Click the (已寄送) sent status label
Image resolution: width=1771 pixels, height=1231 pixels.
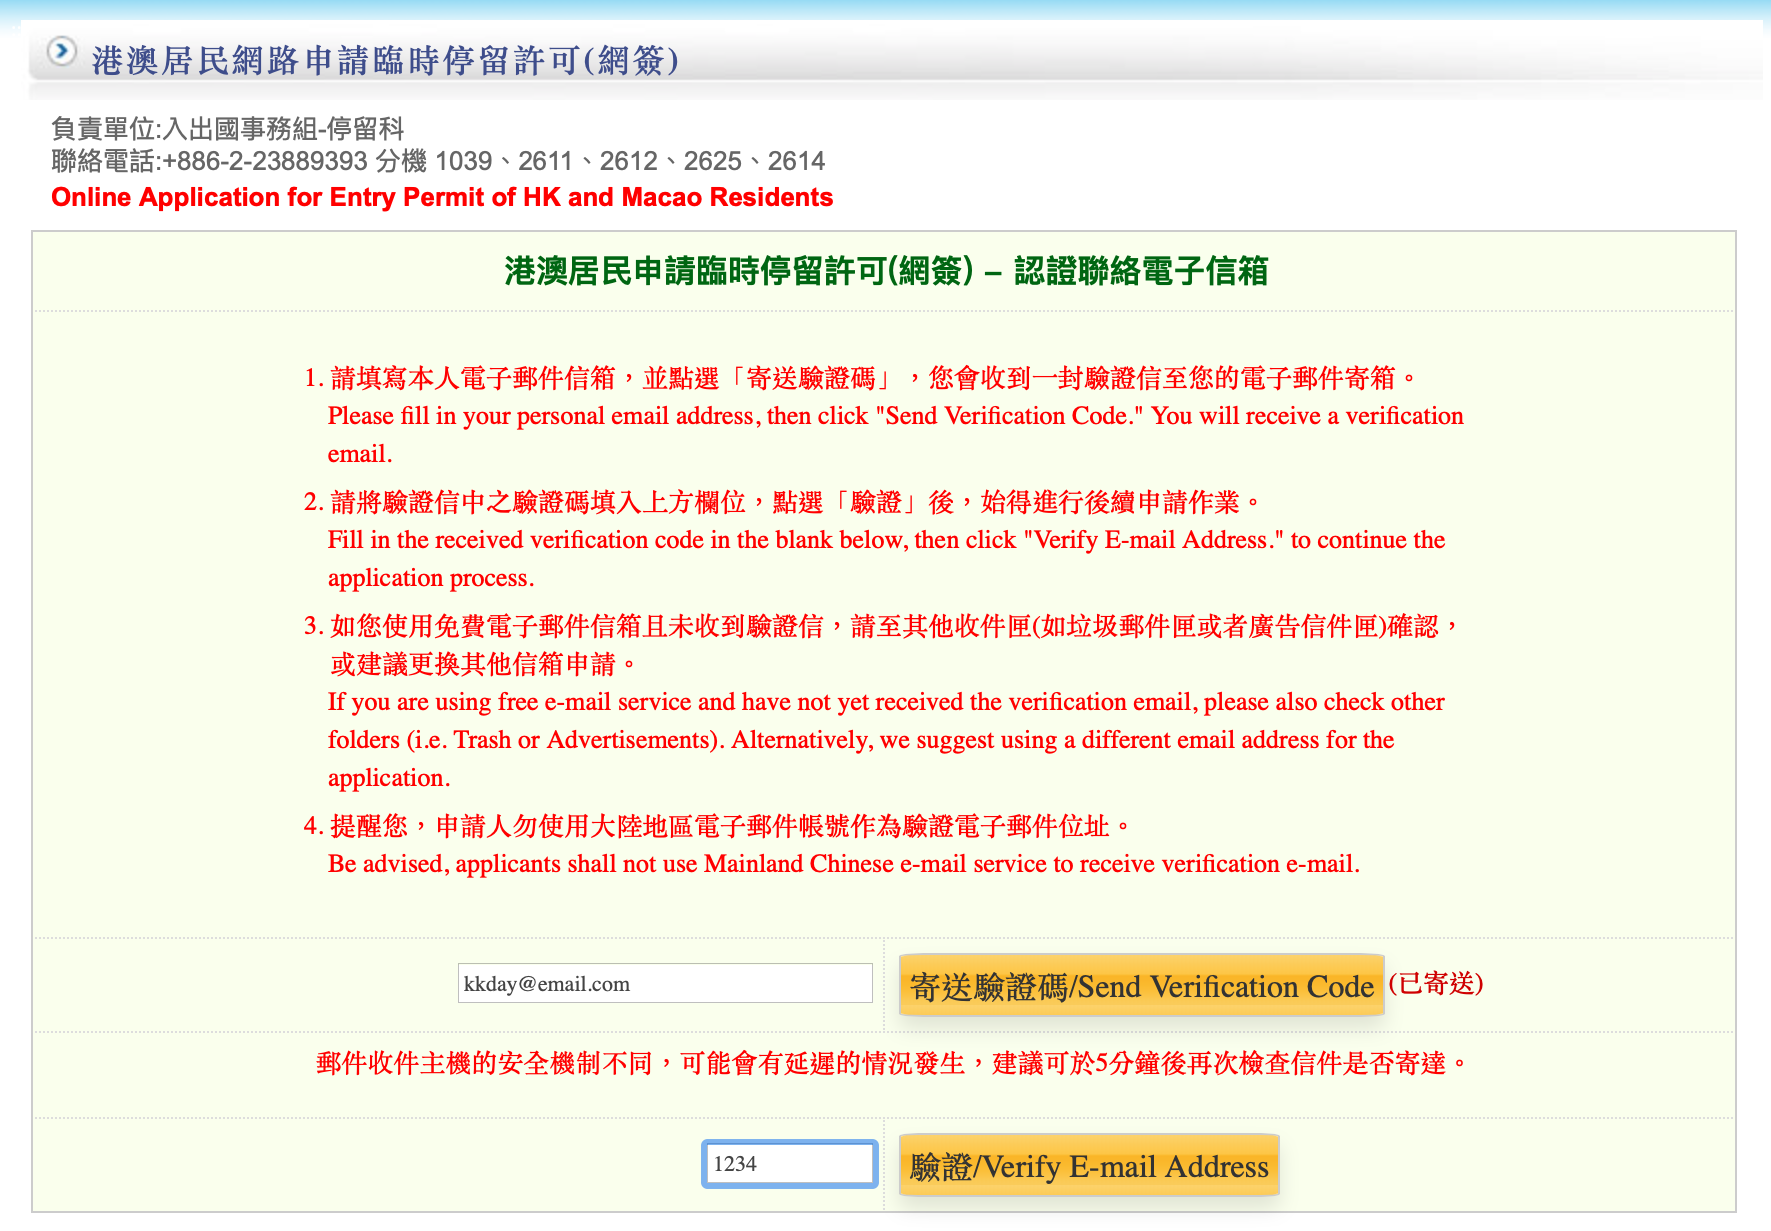pos(1435,984)
